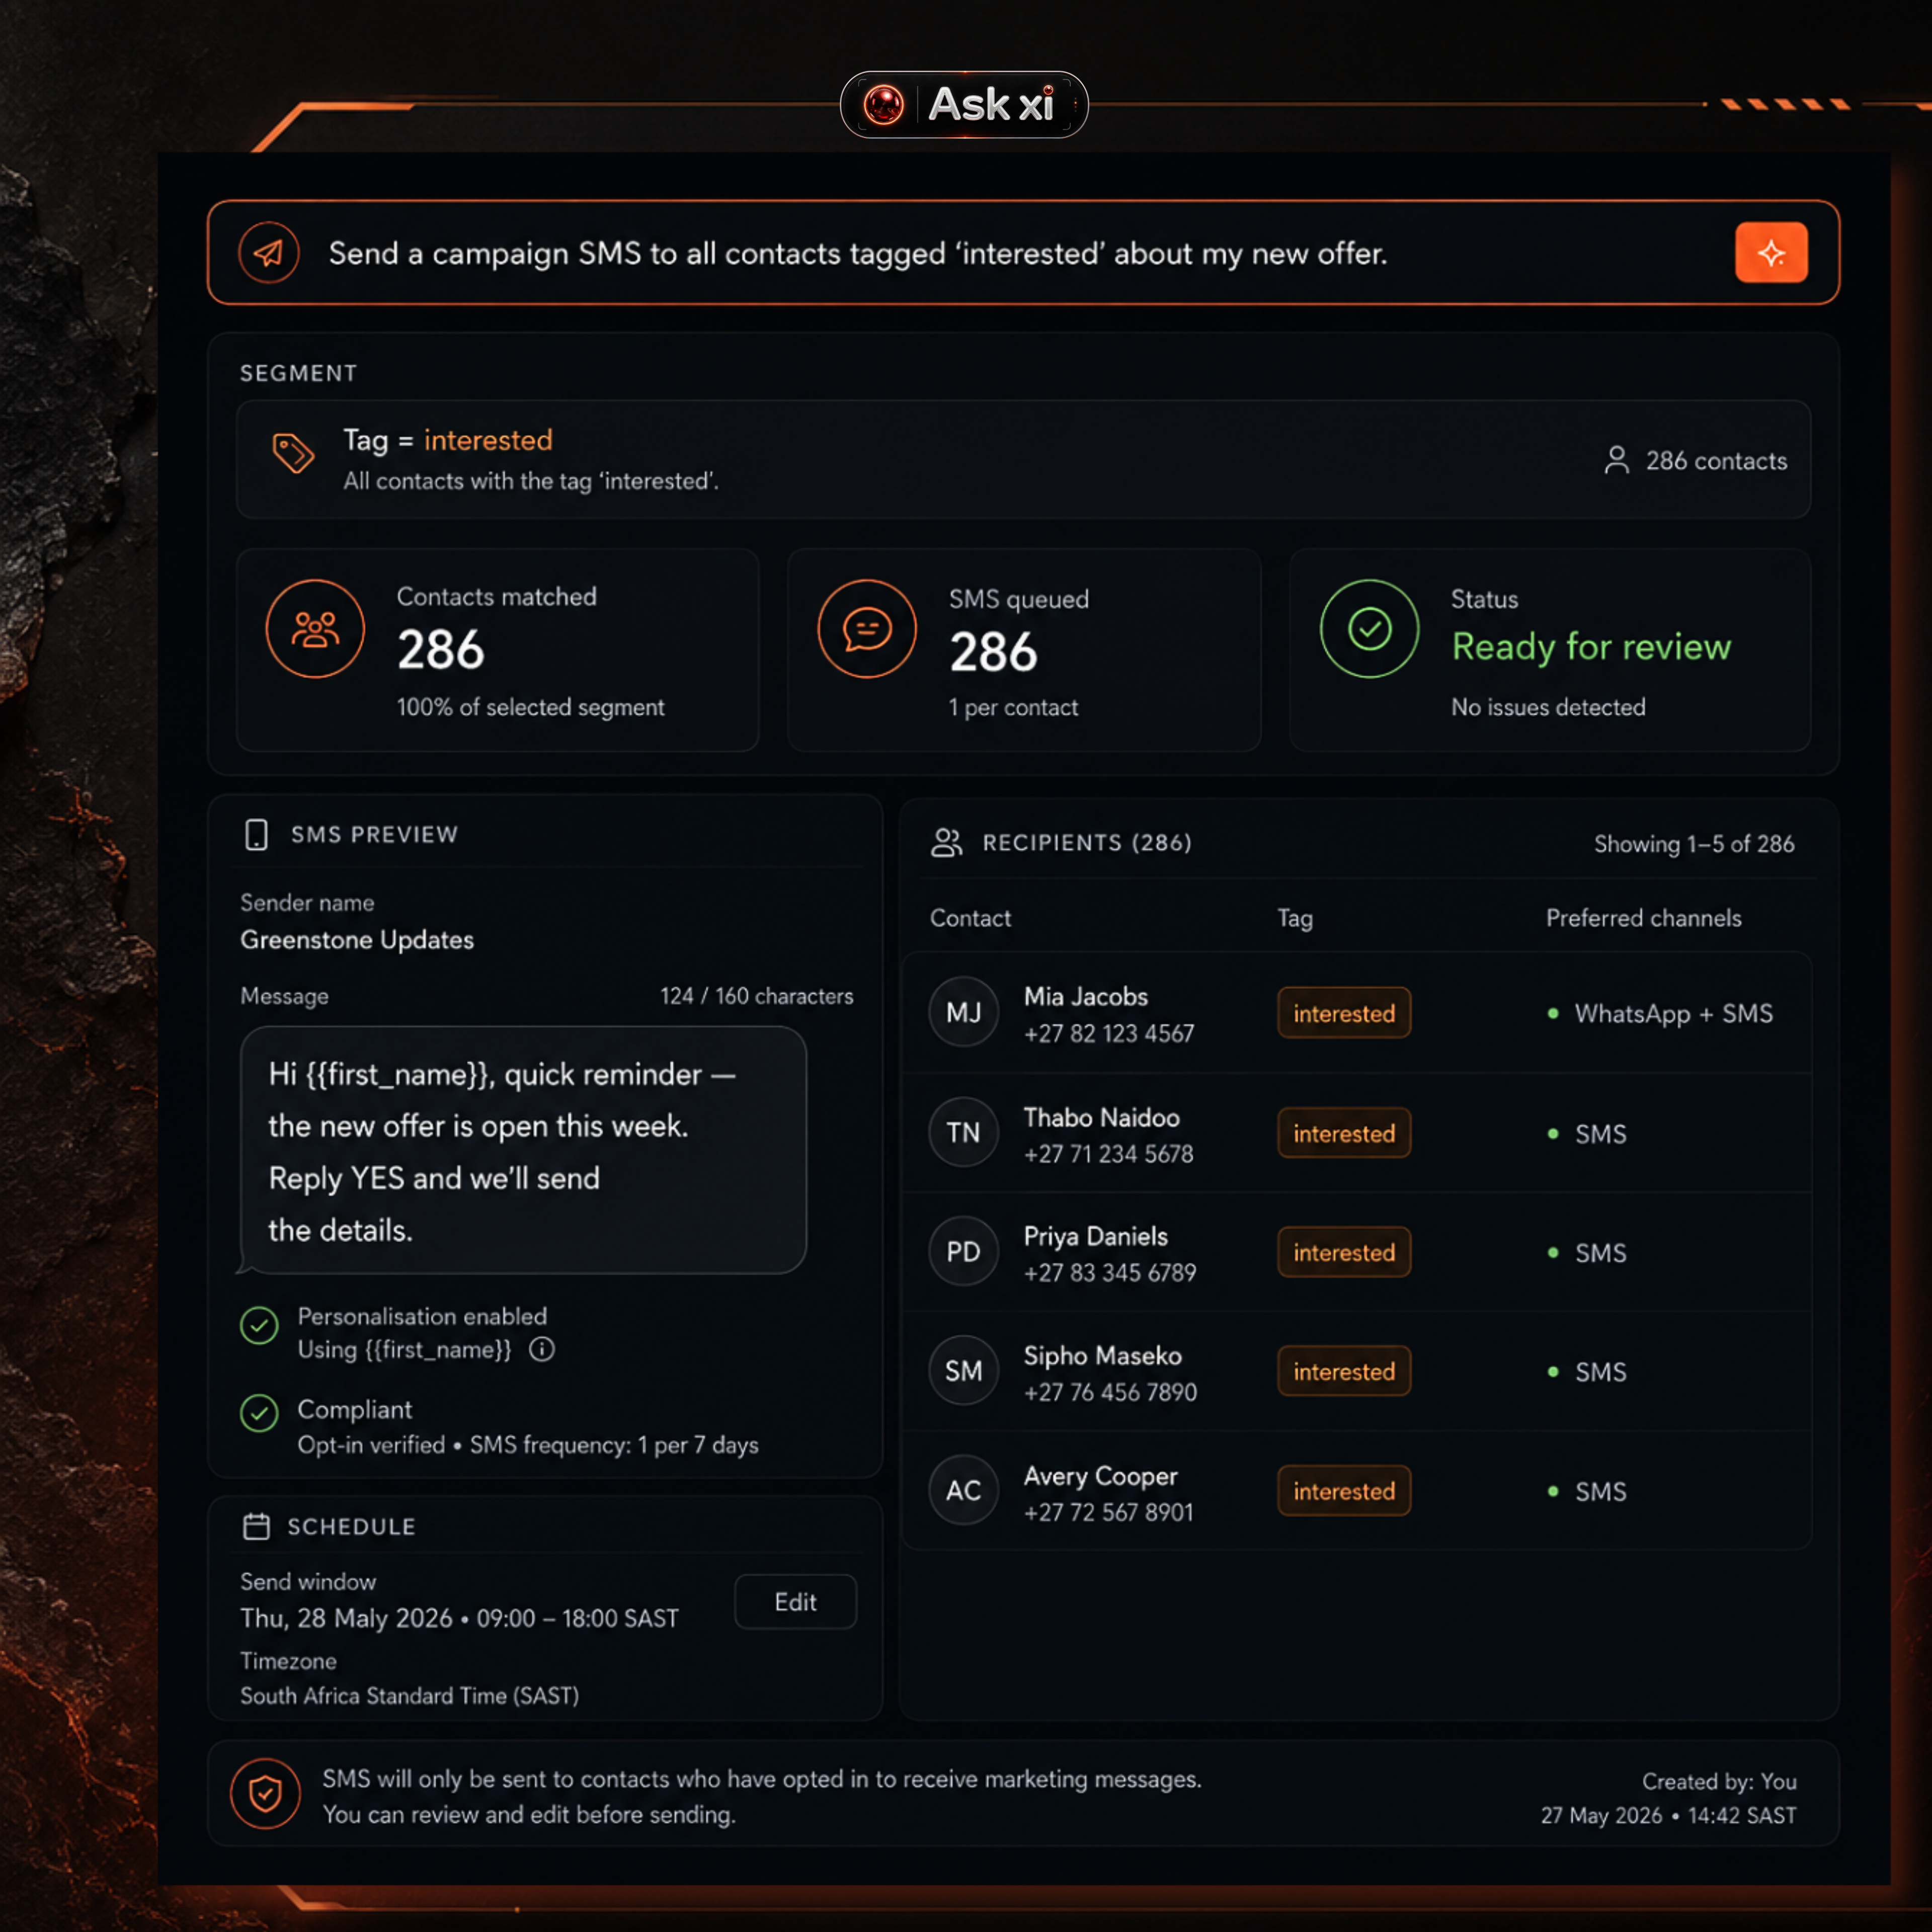Viewport: 1932px width, 1932px height.
Task: Open the 286 contacts link in Segment
Action: 1695,460
